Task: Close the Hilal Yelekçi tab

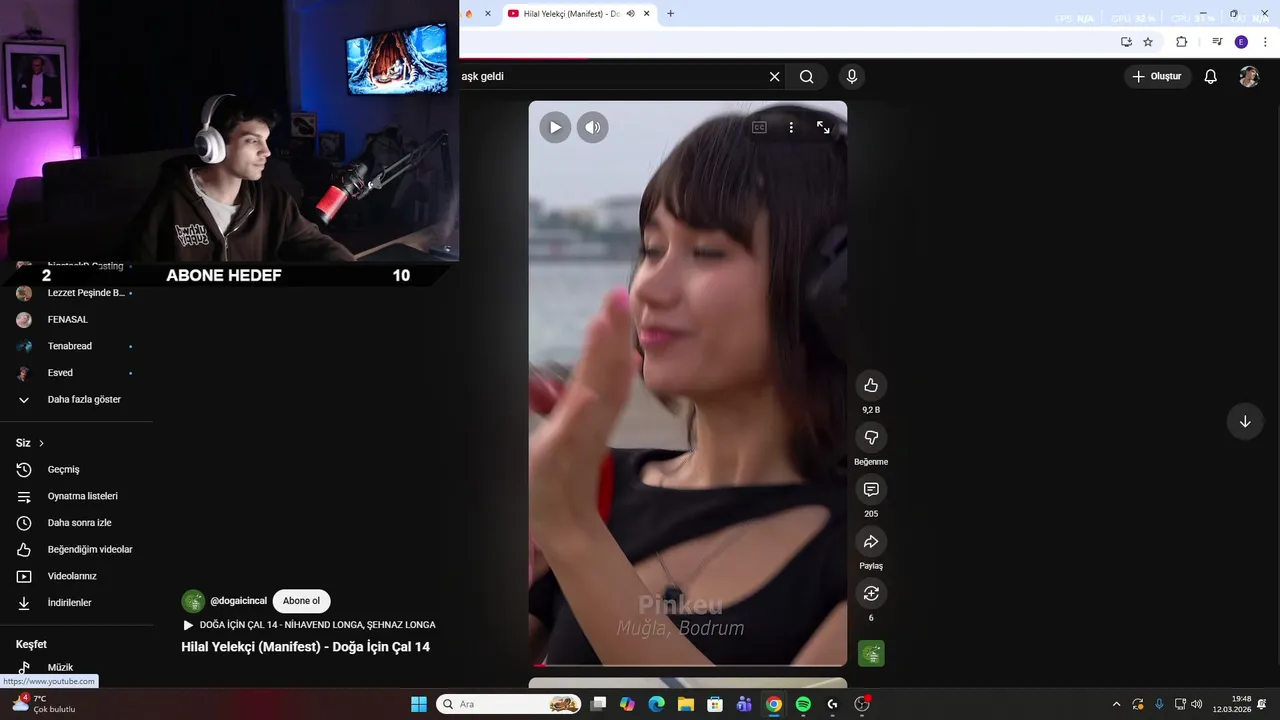Action: coord(647,14)
